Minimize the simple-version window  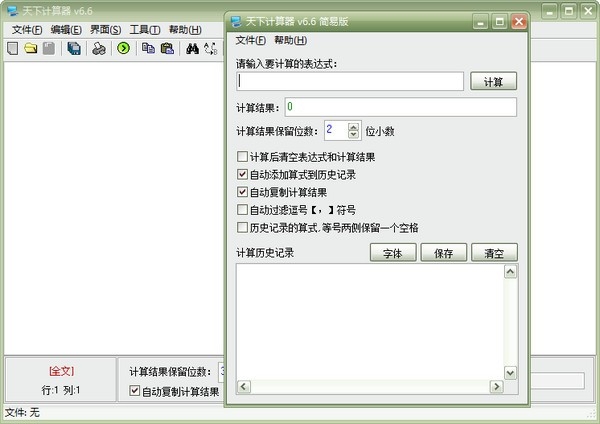pos(480,21)
